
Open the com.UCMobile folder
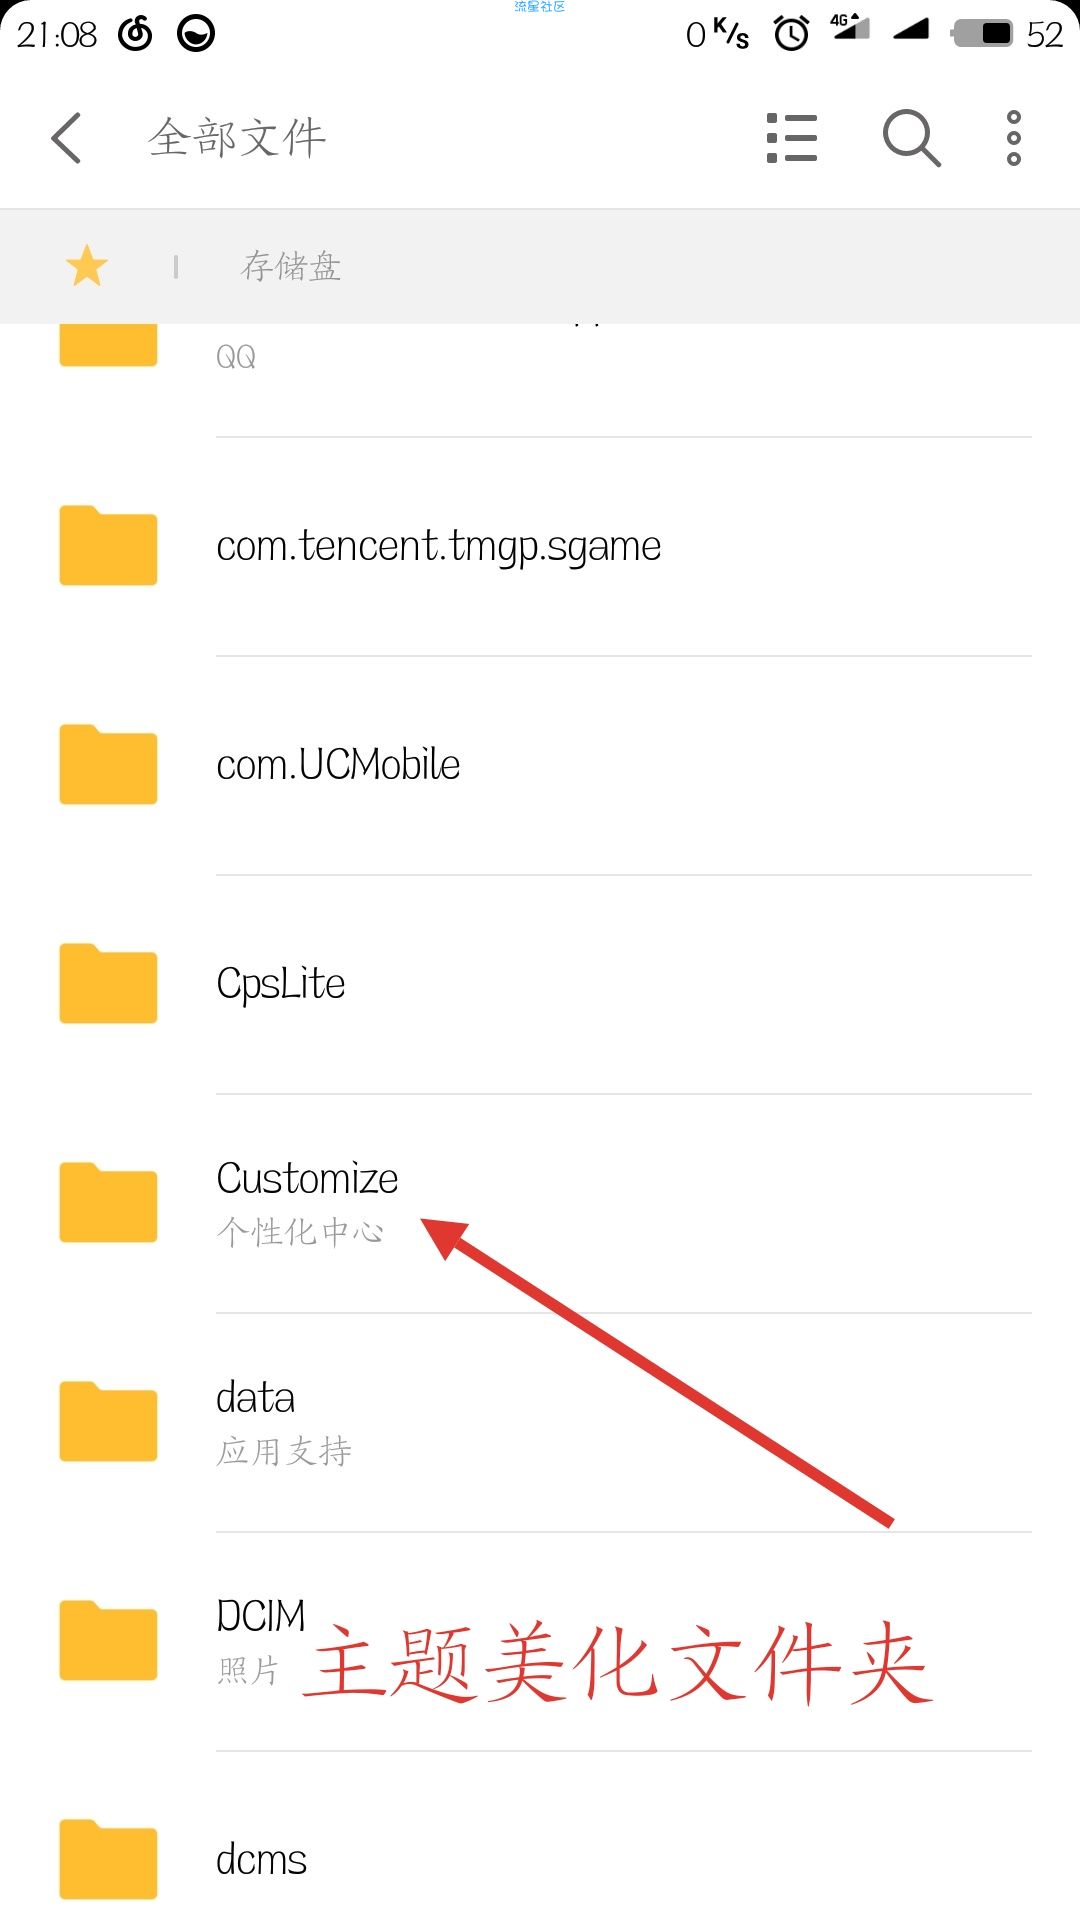click(540, 766)
